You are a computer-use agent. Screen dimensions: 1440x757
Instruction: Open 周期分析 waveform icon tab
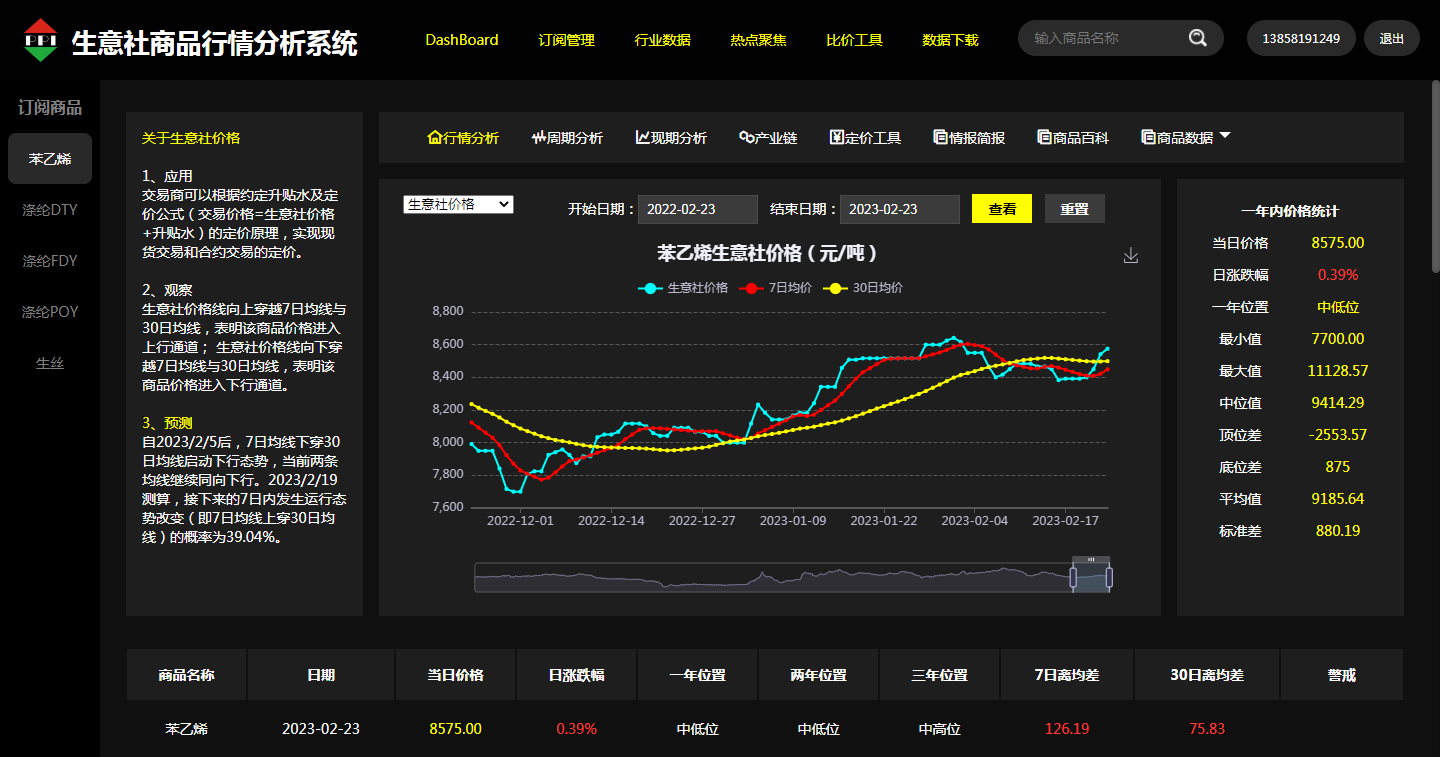click(x=539, y=138)
